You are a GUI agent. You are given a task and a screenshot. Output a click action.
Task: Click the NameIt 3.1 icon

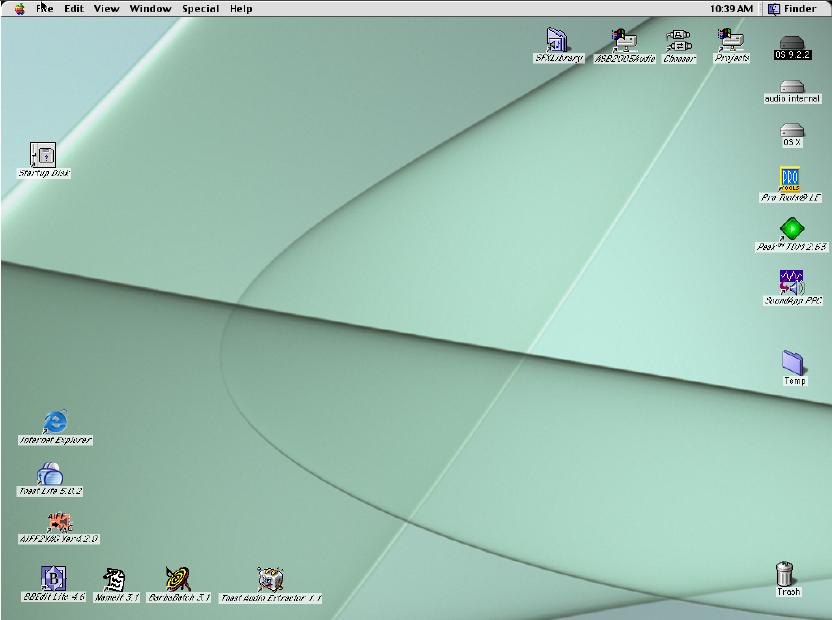115,578
